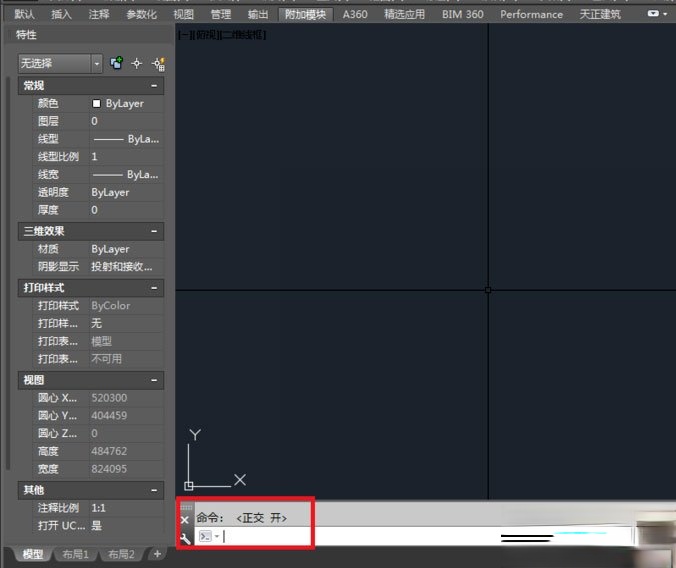Switch to the 布局2 layout tab
676x568 pixels.
(121, 554)
